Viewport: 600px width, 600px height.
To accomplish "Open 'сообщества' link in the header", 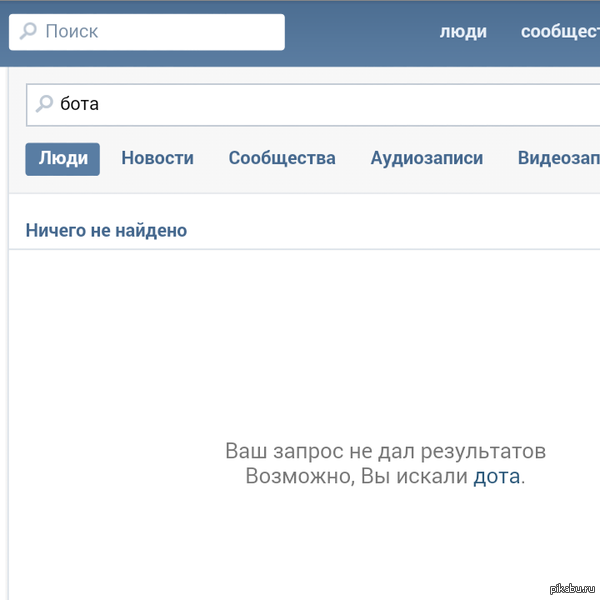I will coord(560,32).
